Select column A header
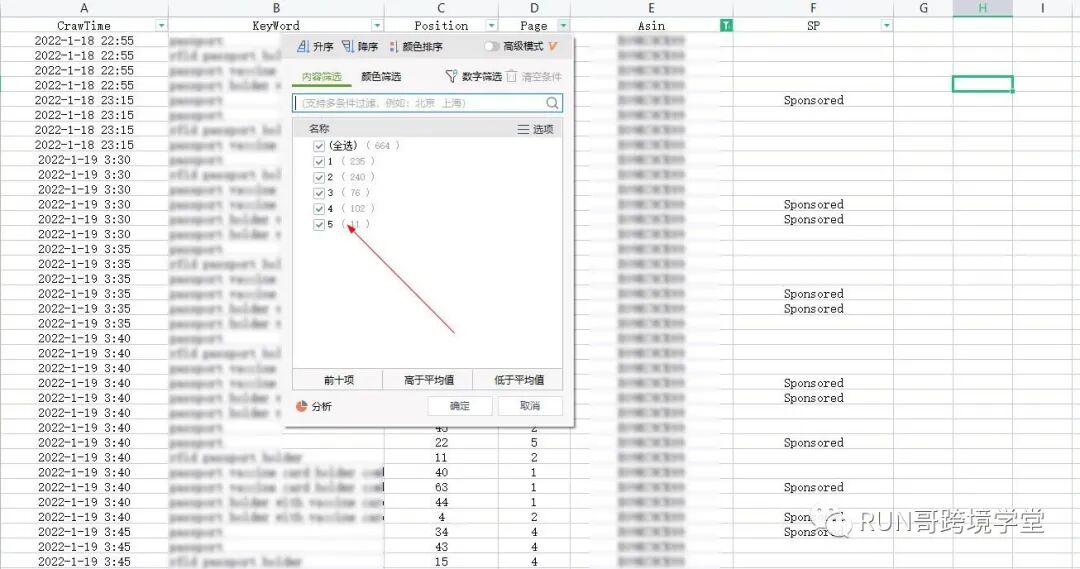Image resolution: width=1080 pixels, height=569 pixels. pos(84,8)
